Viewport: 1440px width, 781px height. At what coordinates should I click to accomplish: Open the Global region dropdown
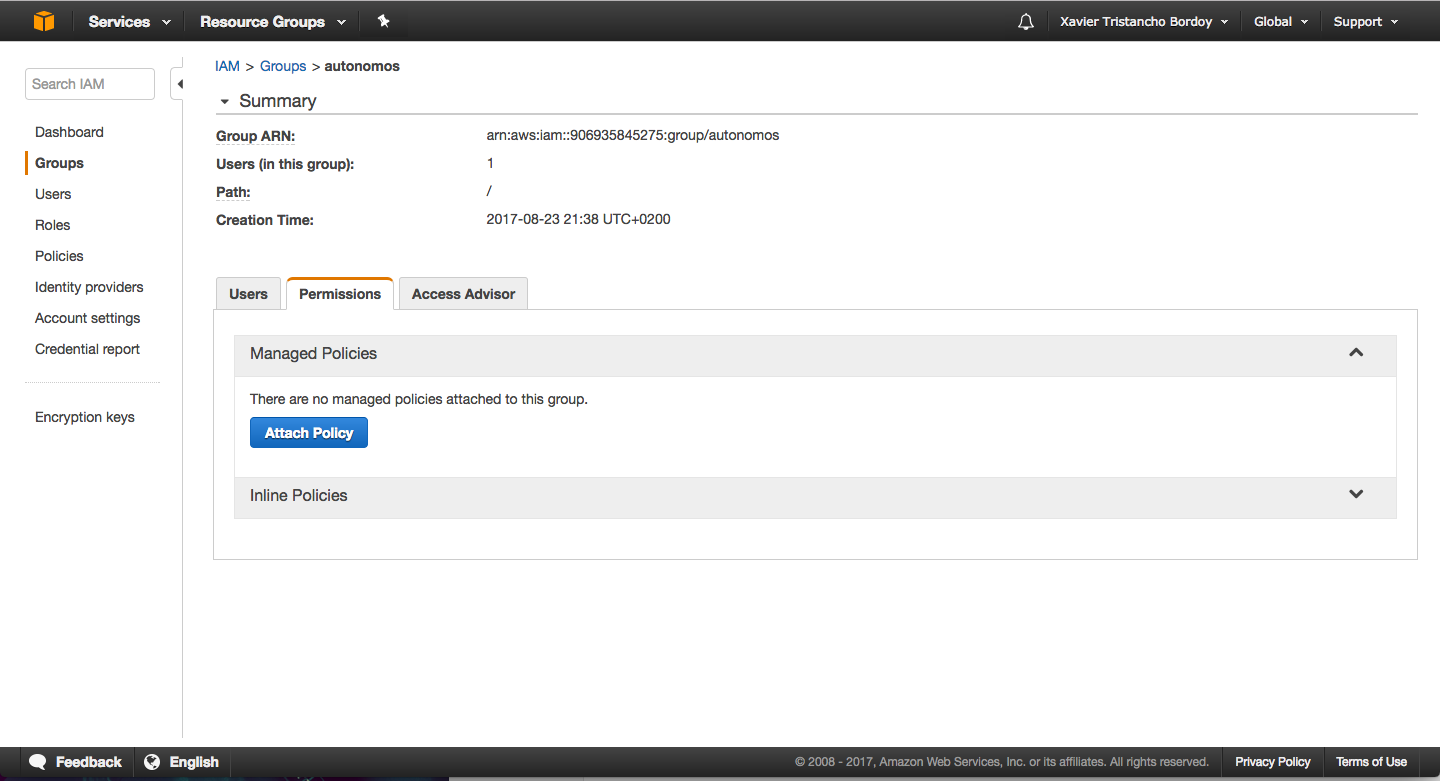click(1281, 21)
